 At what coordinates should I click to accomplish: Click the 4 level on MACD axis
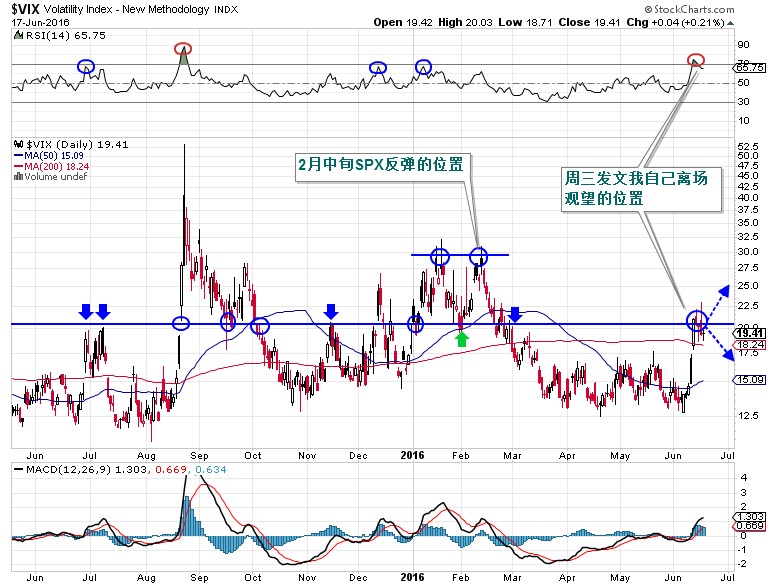(x=744, y=478)
